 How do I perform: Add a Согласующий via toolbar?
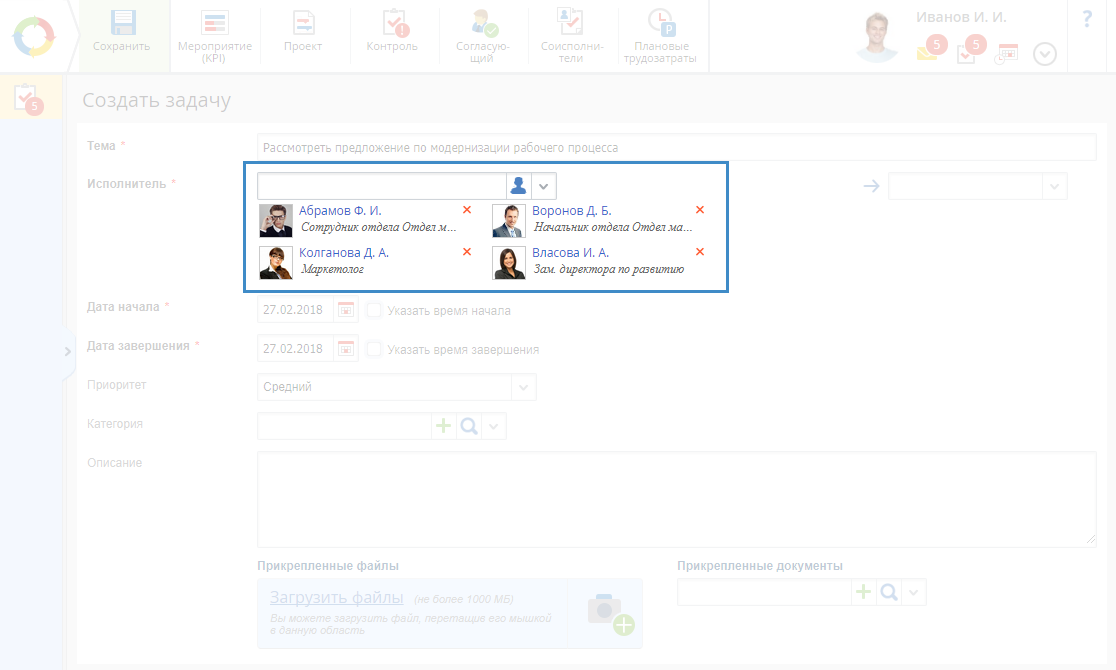483,36
